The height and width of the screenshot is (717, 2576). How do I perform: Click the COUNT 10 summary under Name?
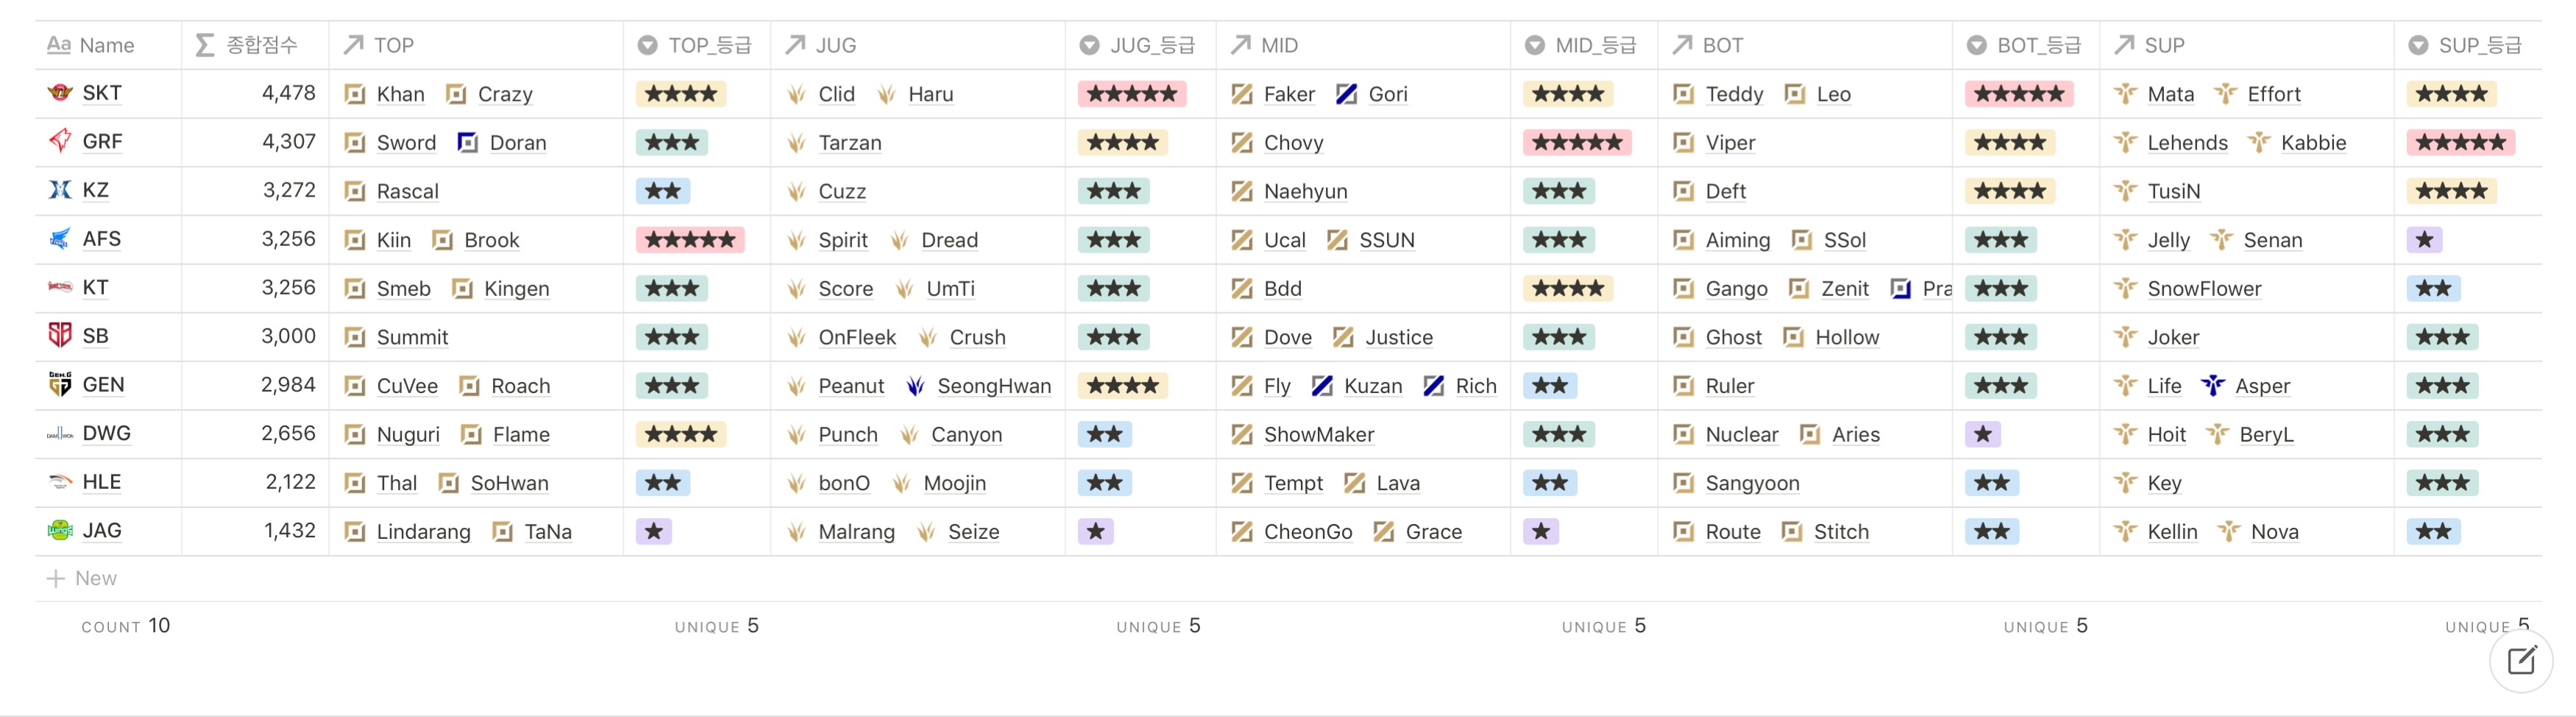click(126, 626)
